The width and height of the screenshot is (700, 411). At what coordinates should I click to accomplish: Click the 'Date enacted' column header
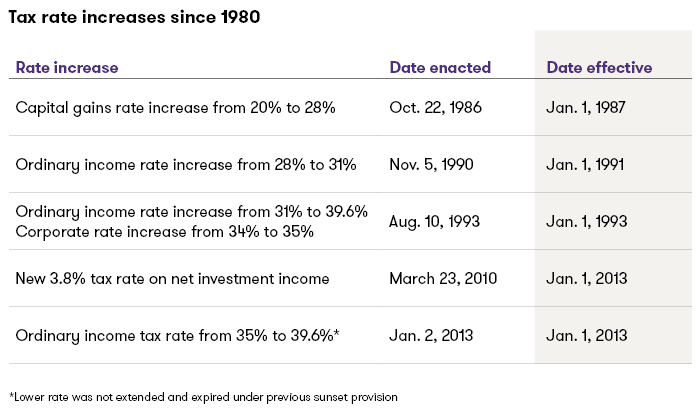pyautogui.click(x=440, y=68)
